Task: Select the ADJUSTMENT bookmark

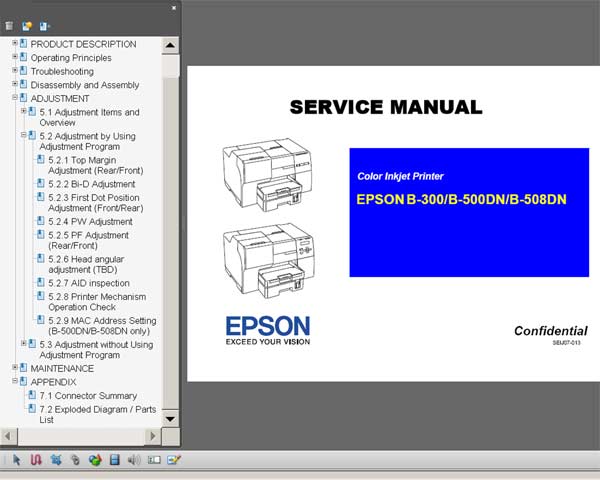Action: coord(60,99)
